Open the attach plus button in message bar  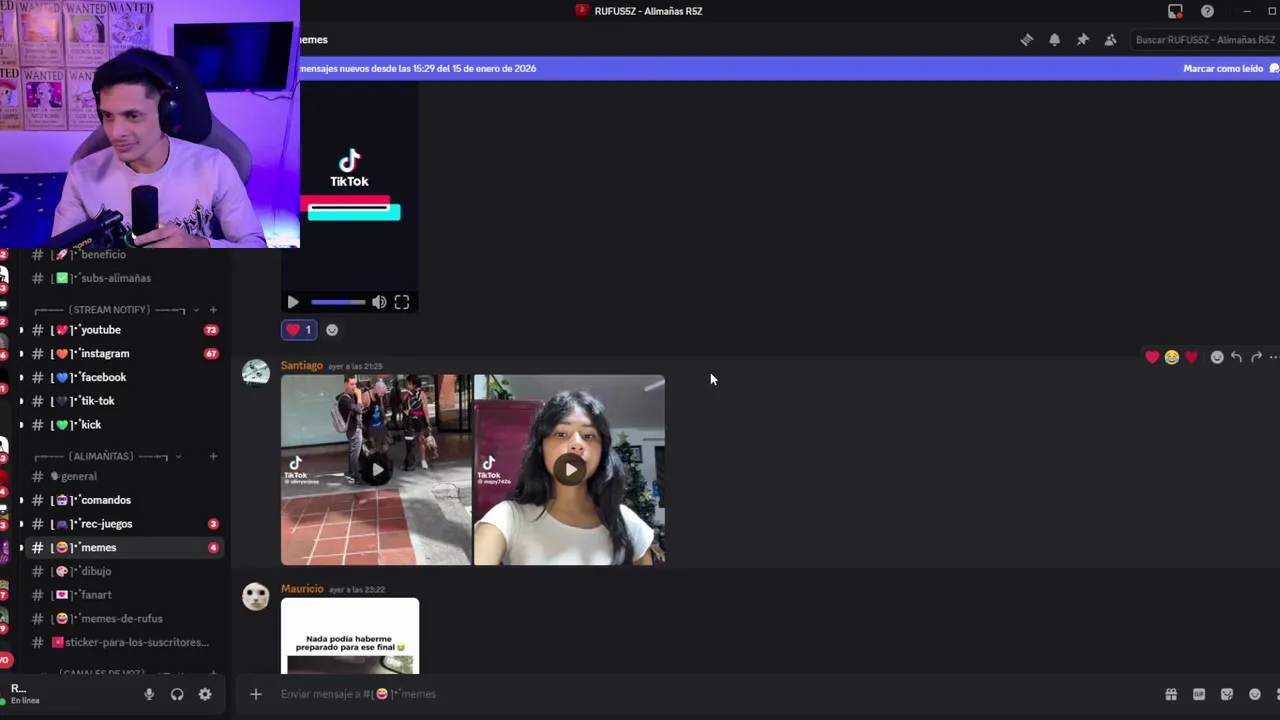256,694
